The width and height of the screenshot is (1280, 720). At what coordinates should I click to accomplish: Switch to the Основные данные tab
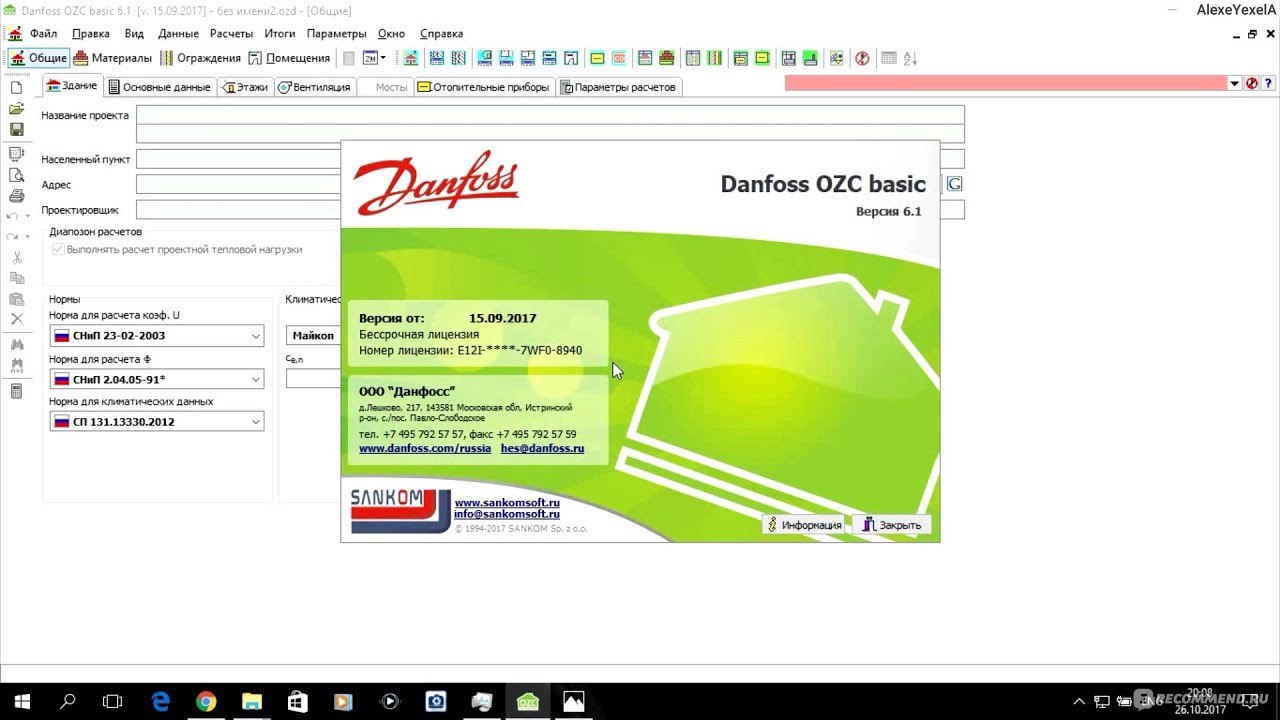159,87
